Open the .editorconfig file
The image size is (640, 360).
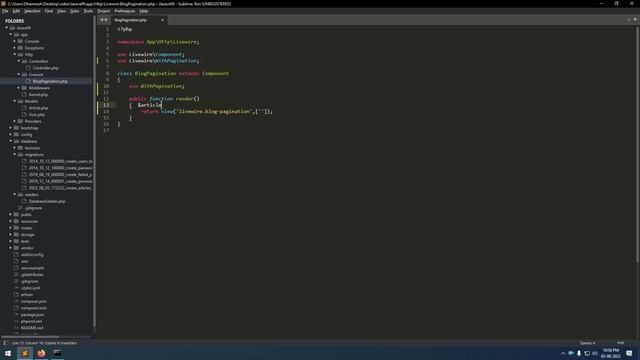pyautogui.click(x=32, y=255)
